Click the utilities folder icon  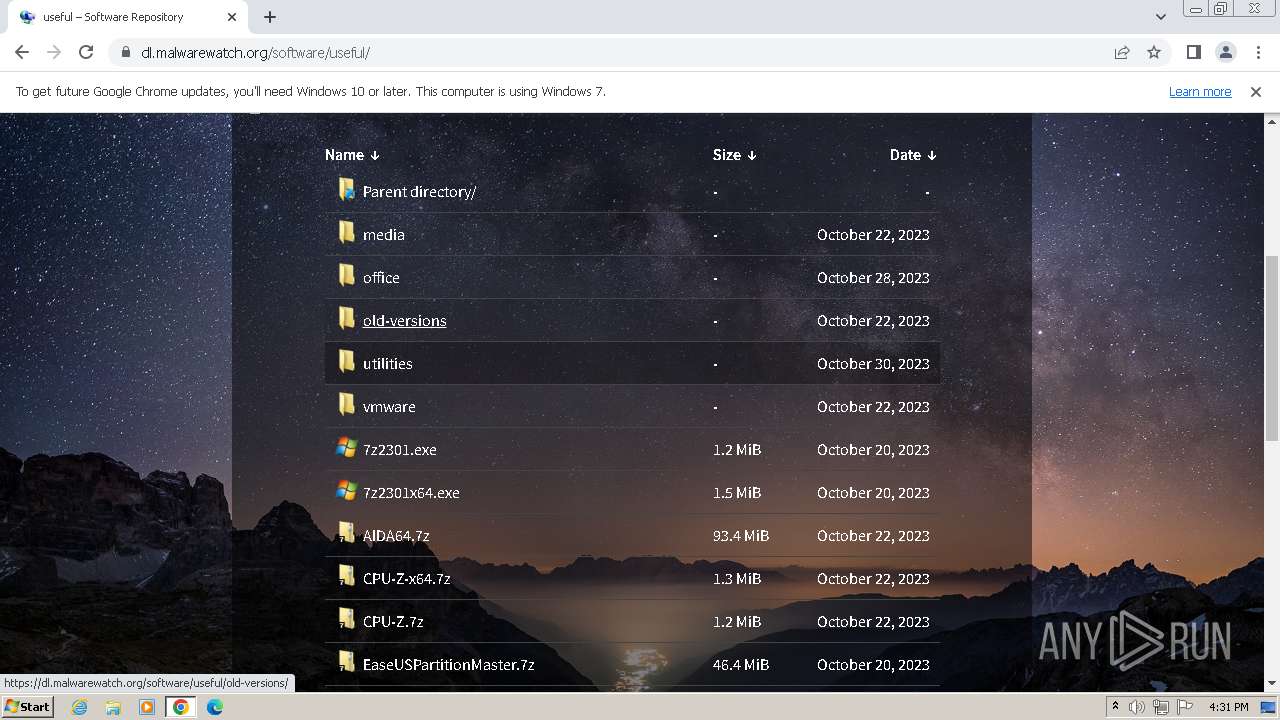(x=346, y=362)
